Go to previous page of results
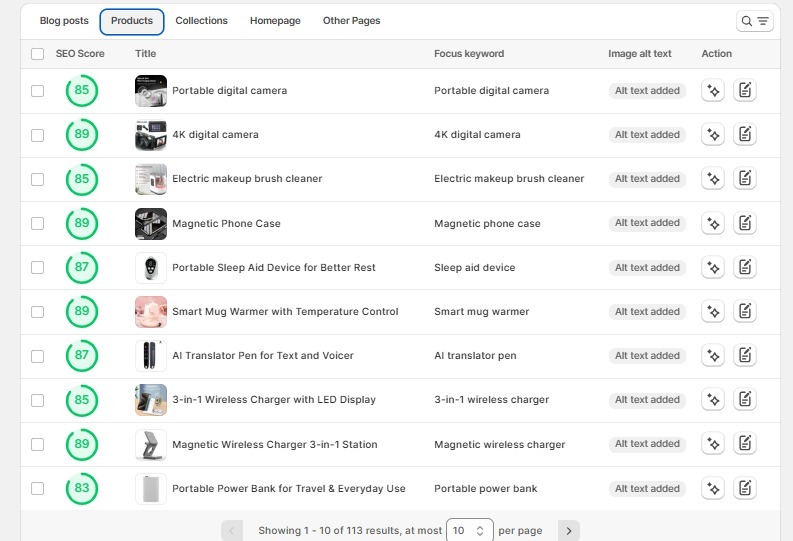Screen dimensions: 793x541 [x=232, y=530]
